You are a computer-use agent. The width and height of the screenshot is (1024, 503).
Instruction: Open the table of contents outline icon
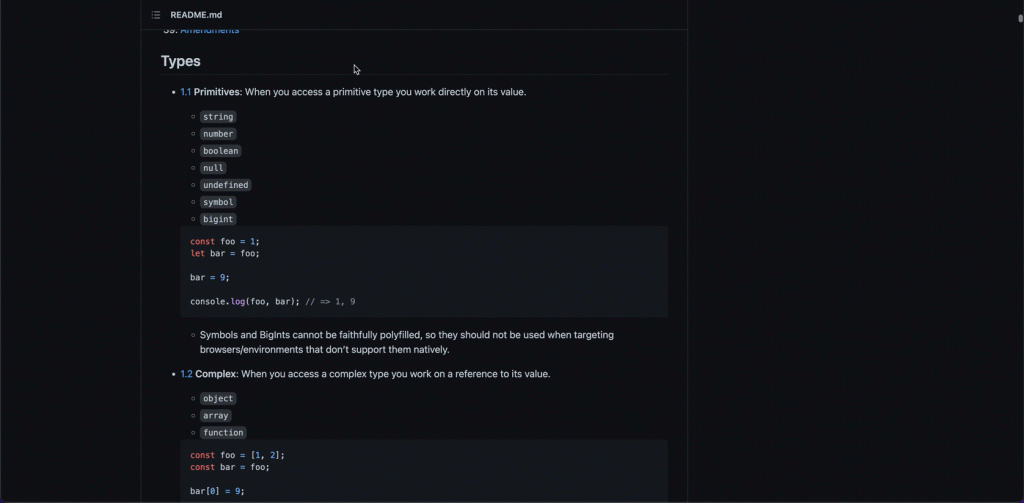point(155,15)
